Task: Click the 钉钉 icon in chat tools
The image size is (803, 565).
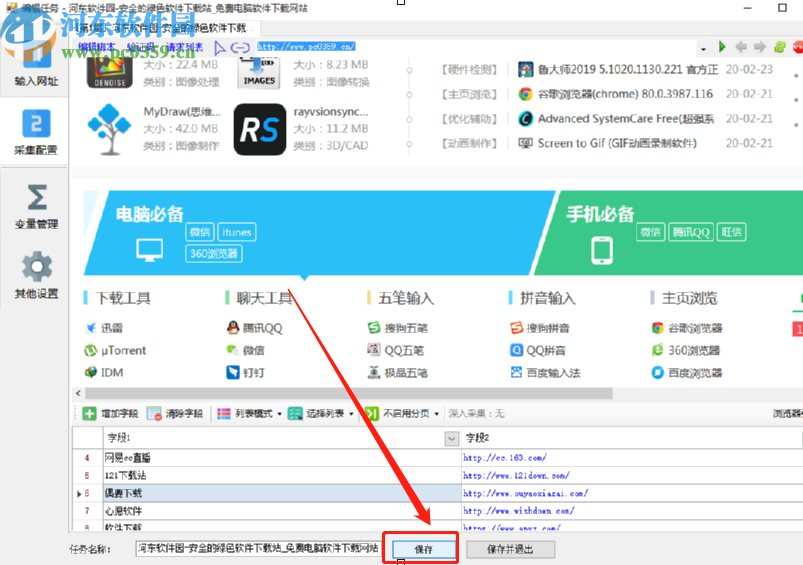Action: point(233,372)
